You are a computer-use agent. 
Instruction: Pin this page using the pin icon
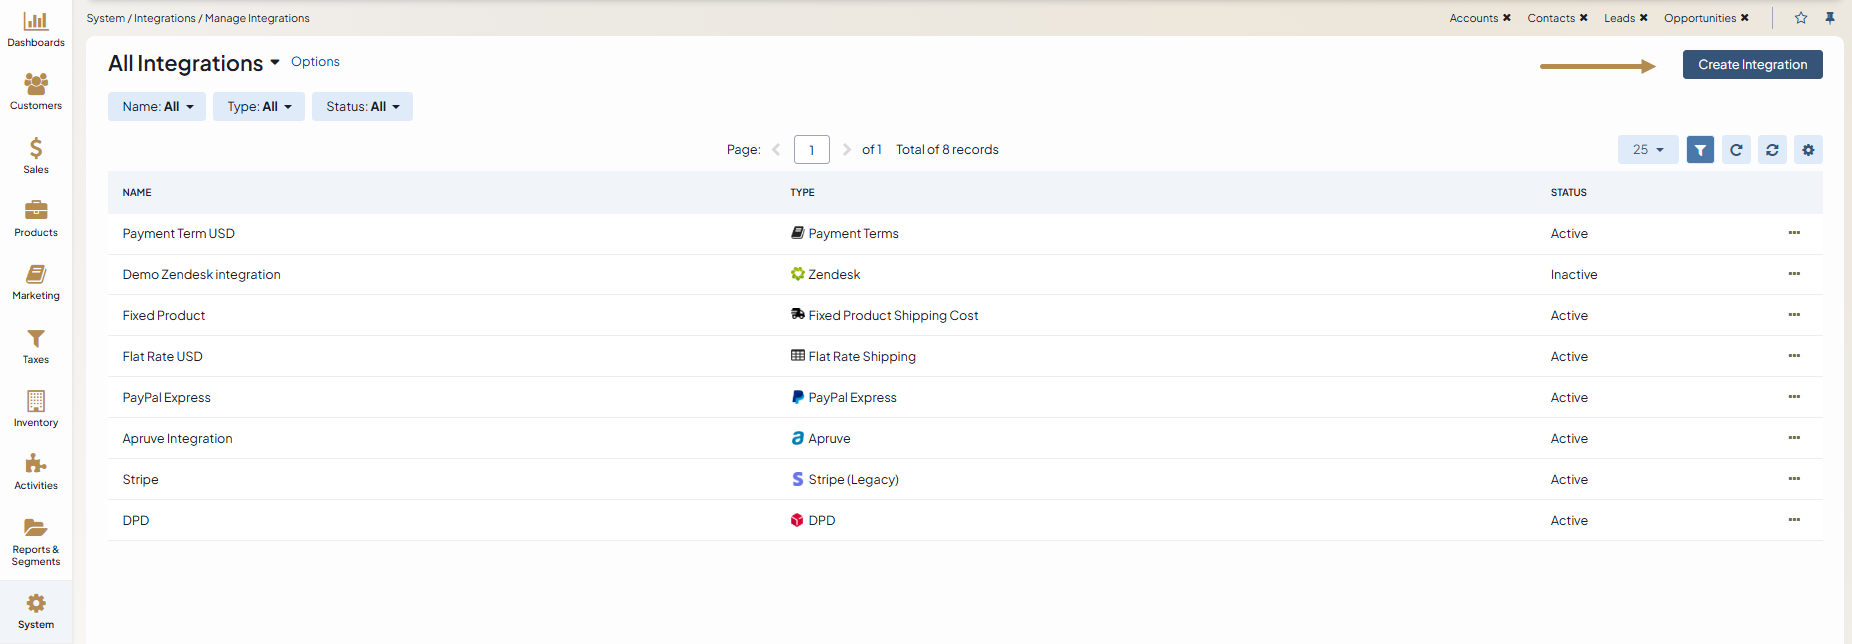pyautogui.click(x=1830, y=18)
